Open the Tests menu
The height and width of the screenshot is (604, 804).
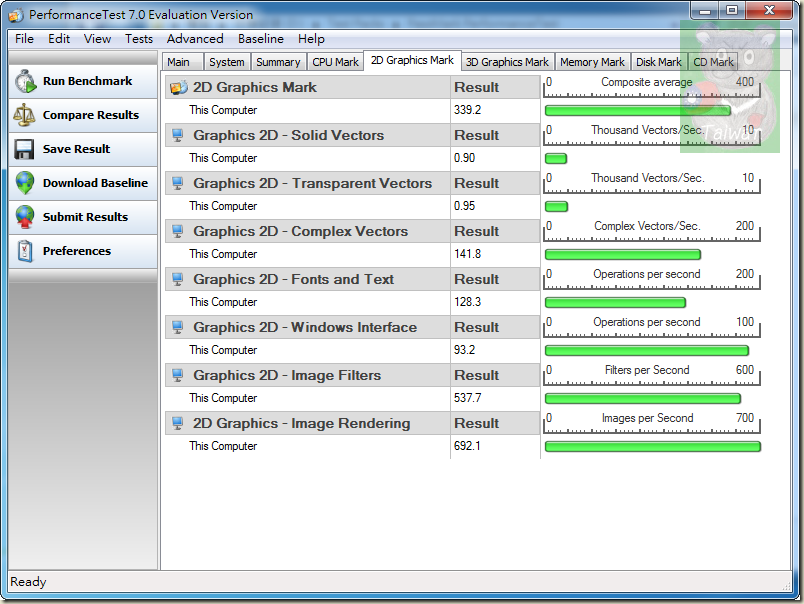[139, 39]
